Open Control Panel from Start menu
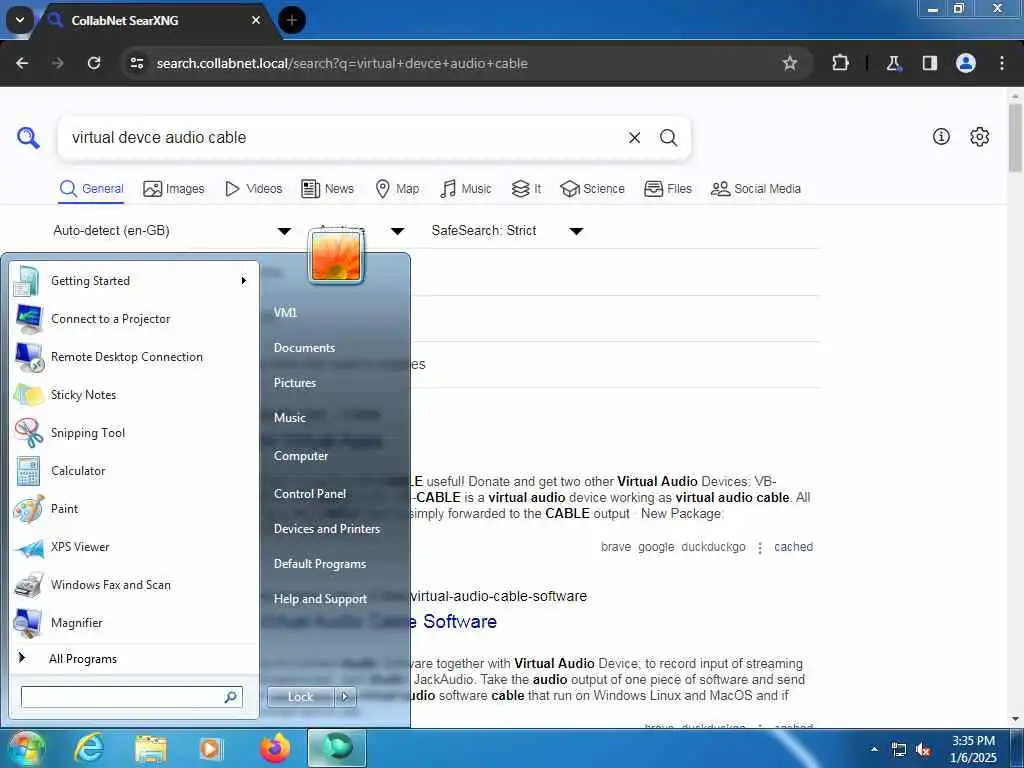The width and height of the screenshot is (1024, 768). pyautogui.click(x=310, y=494)
